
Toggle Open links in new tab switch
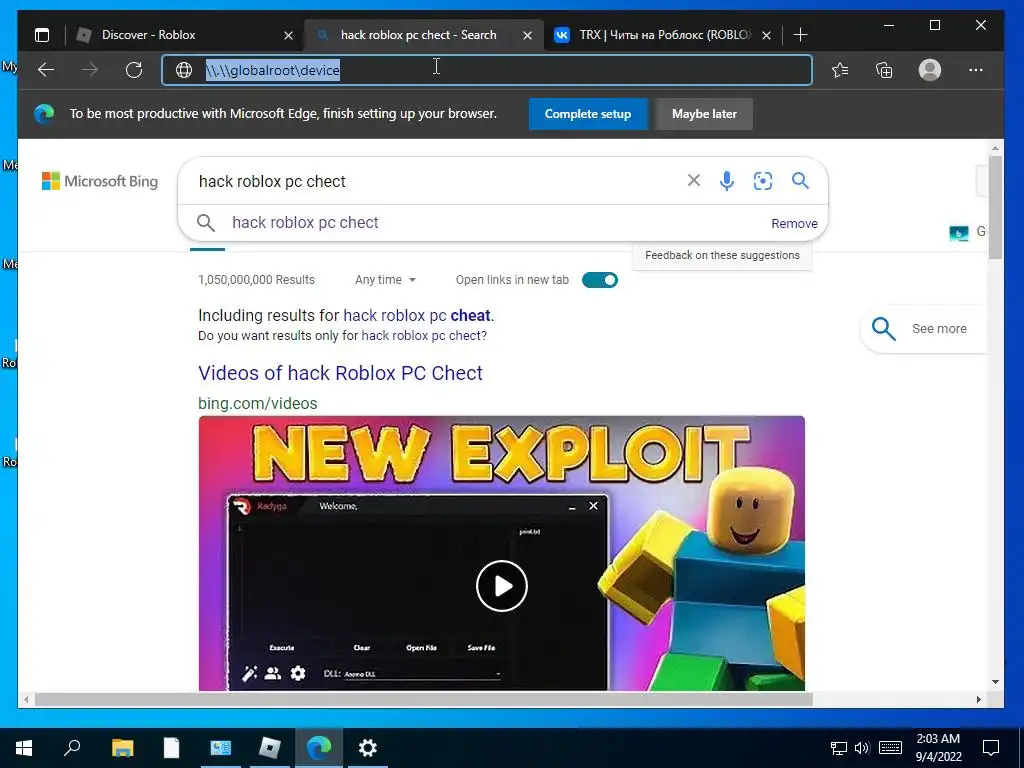[600, 280]
